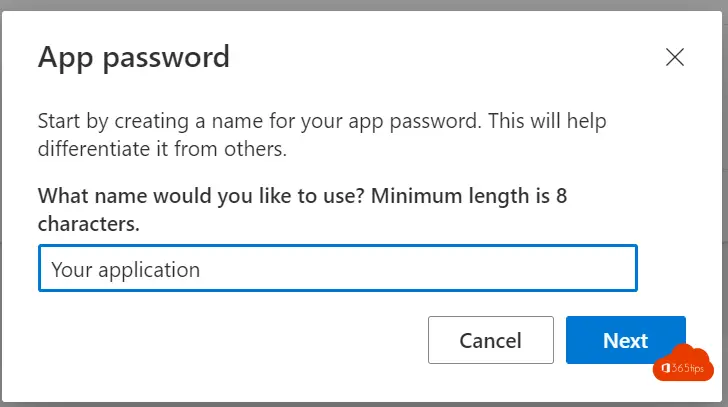Click the "differentiate it from others" sentence

[x=162, y=149]
